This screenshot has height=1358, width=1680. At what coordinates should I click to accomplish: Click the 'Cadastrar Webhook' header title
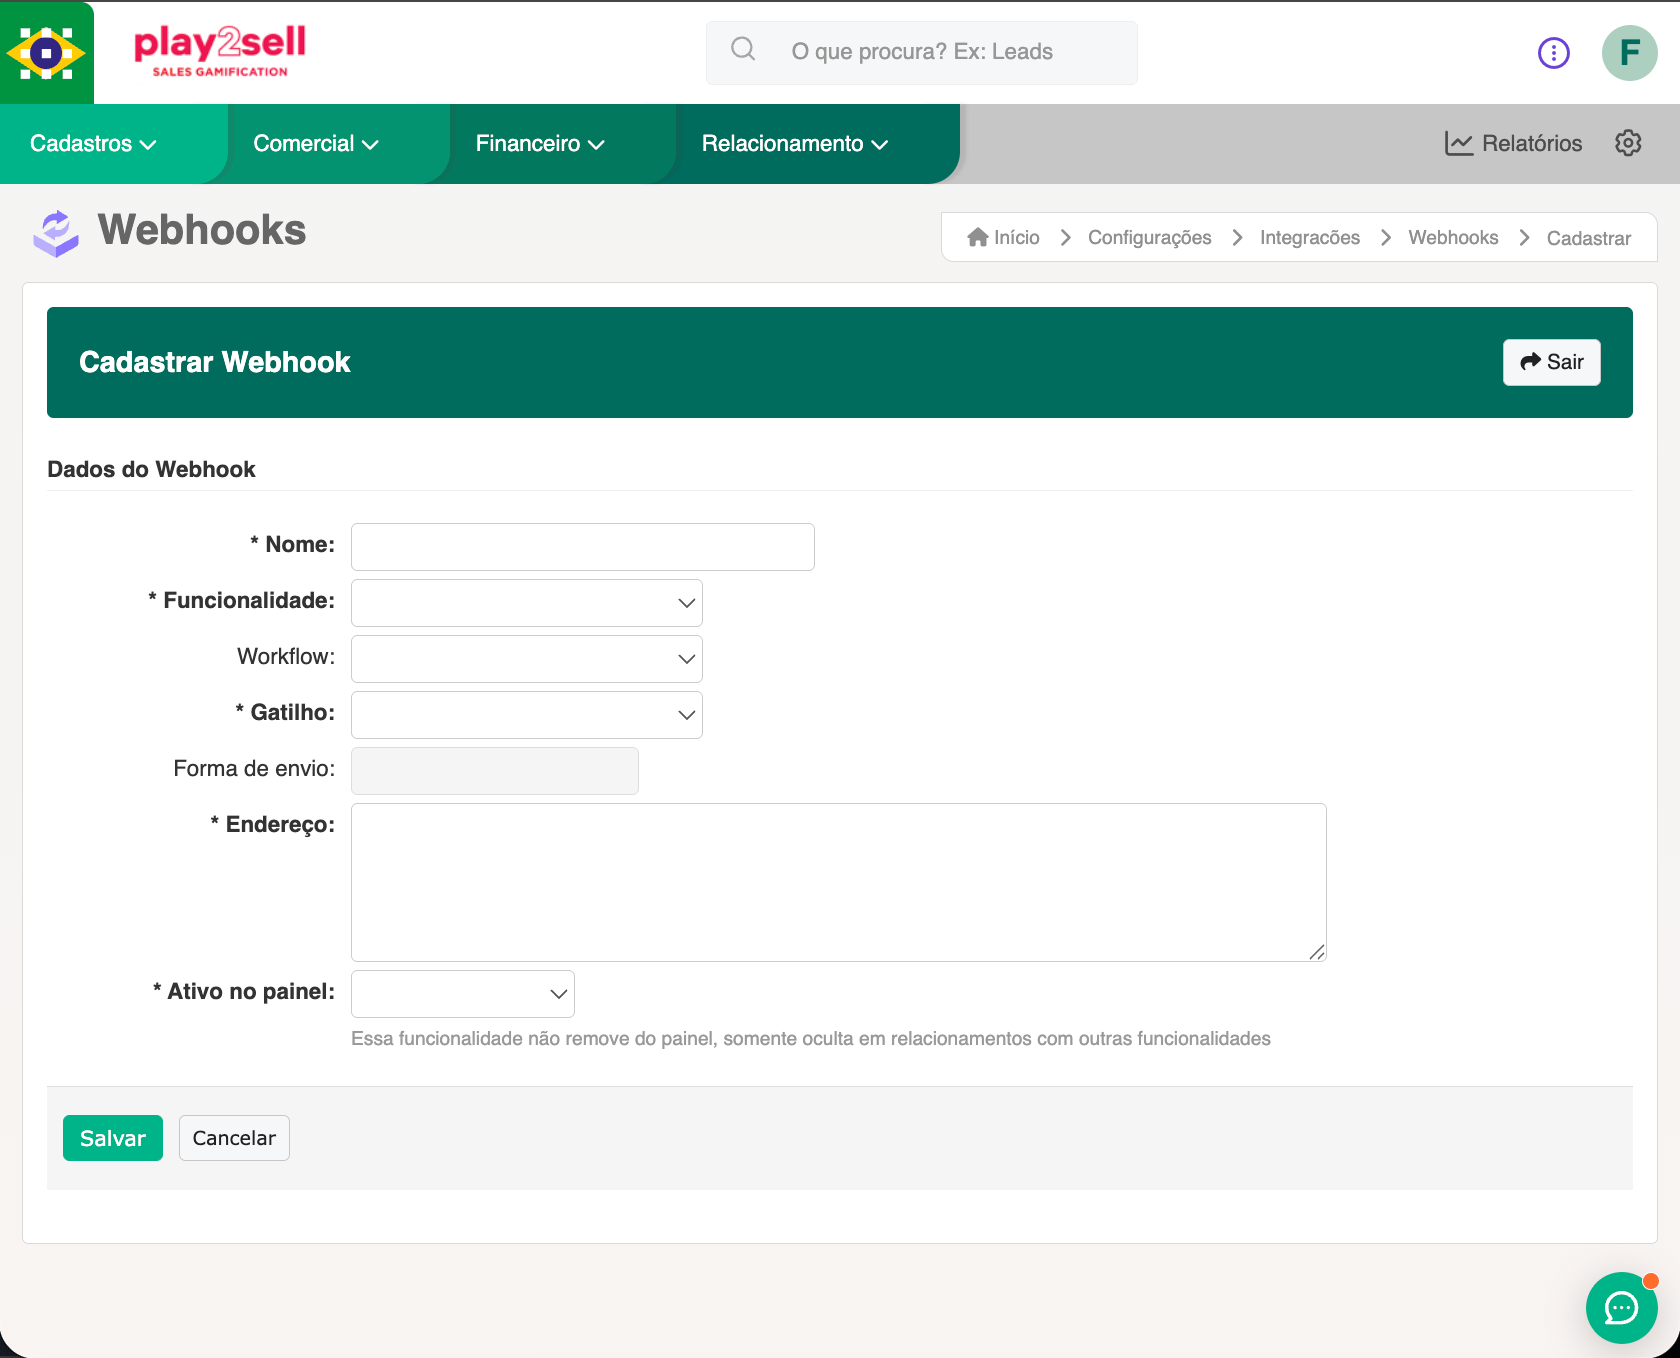click(214, 362)
